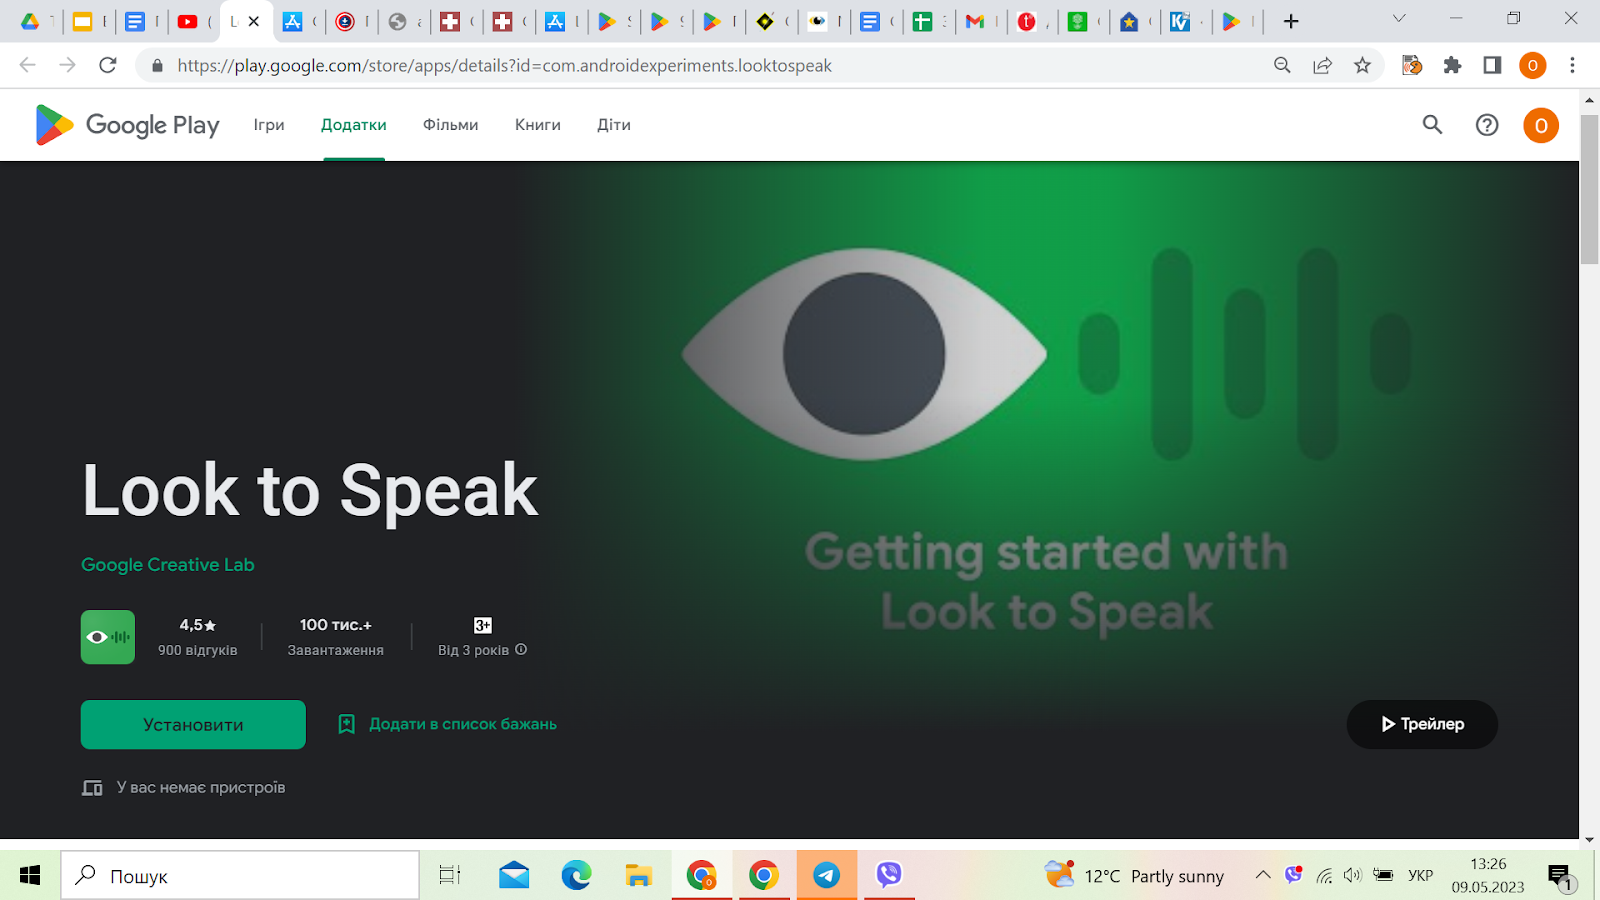
Task: Go back to the previous page
Action: click(27, 65)
